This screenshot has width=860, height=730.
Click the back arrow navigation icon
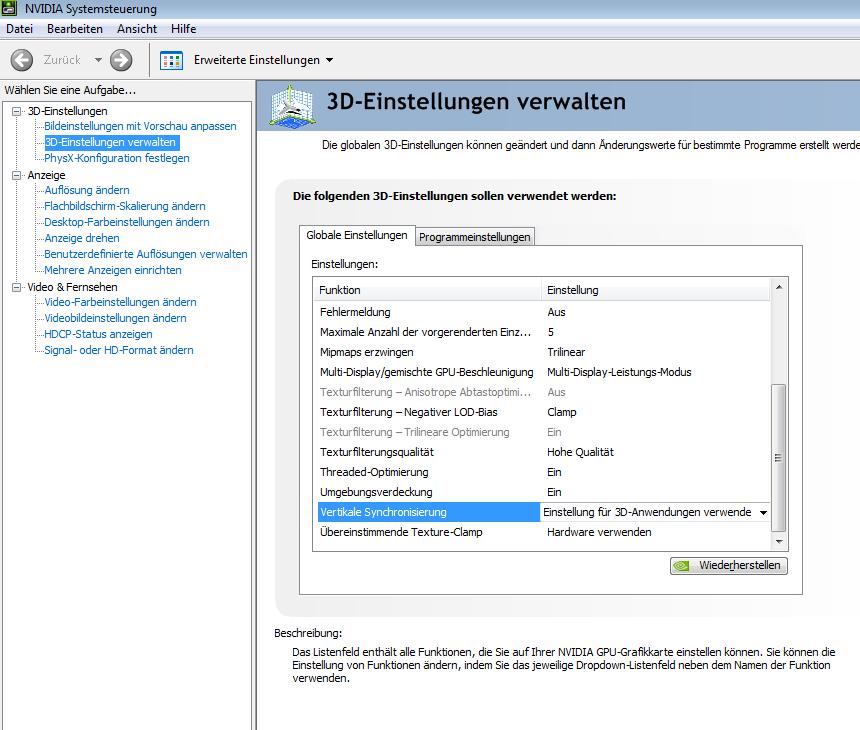coord(22,60)
